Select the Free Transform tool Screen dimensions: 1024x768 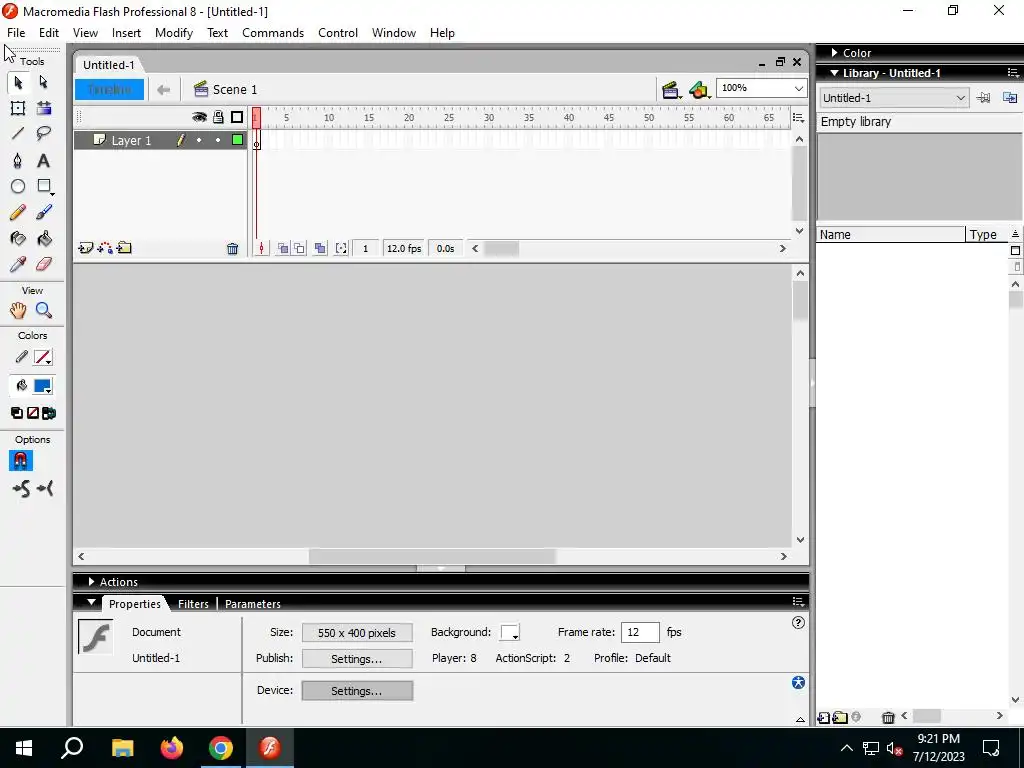pyautogui.click(x=18, y=108)
